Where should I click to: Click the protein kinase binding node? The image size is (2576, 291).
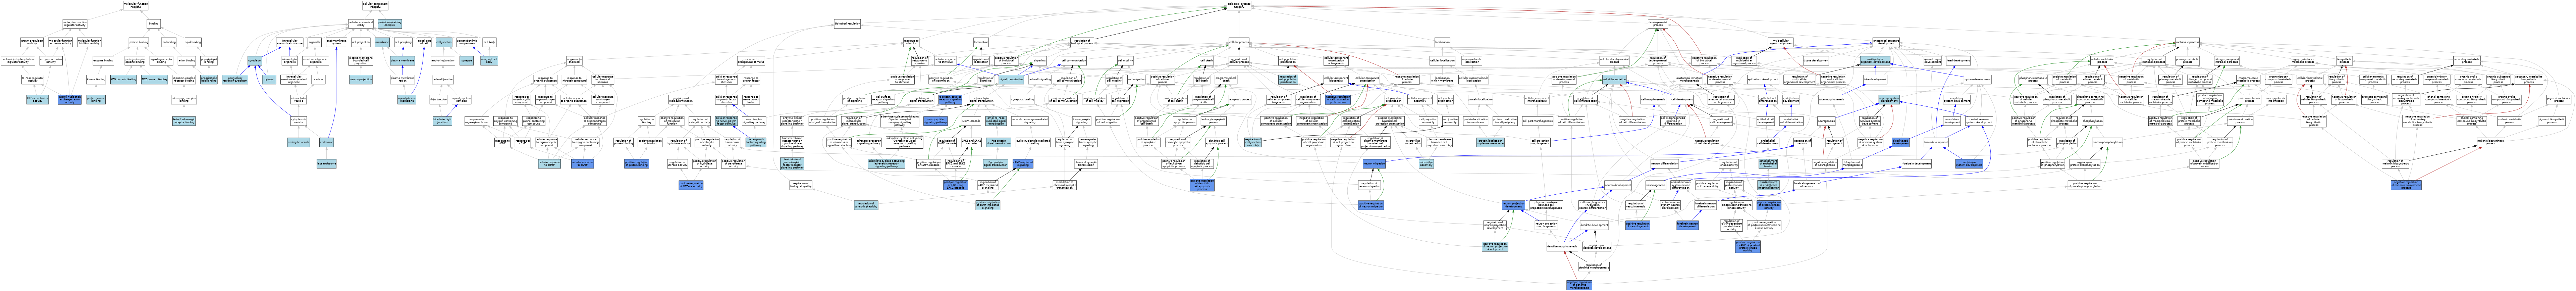point(96,100)
